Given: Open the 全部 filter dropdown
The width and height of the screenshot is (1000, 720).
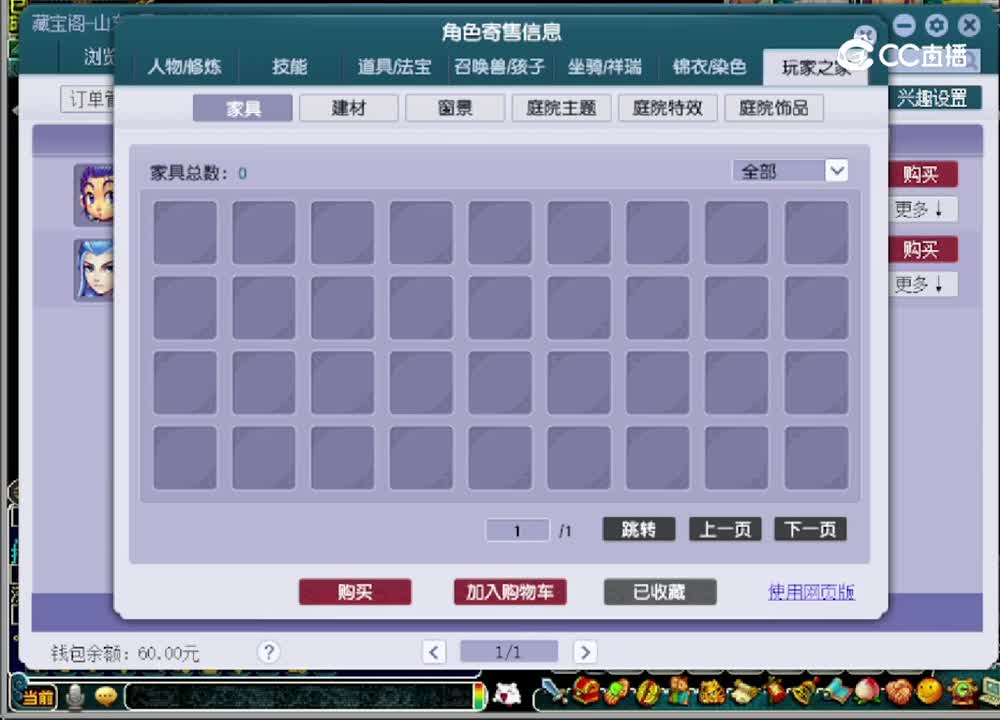Looking at the screenshot, I should (x=790, y=171).
